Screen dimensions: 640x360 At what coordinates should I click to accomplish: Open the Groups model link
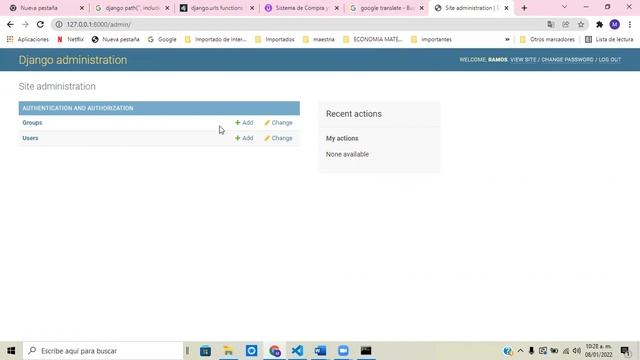pos(32,122)
